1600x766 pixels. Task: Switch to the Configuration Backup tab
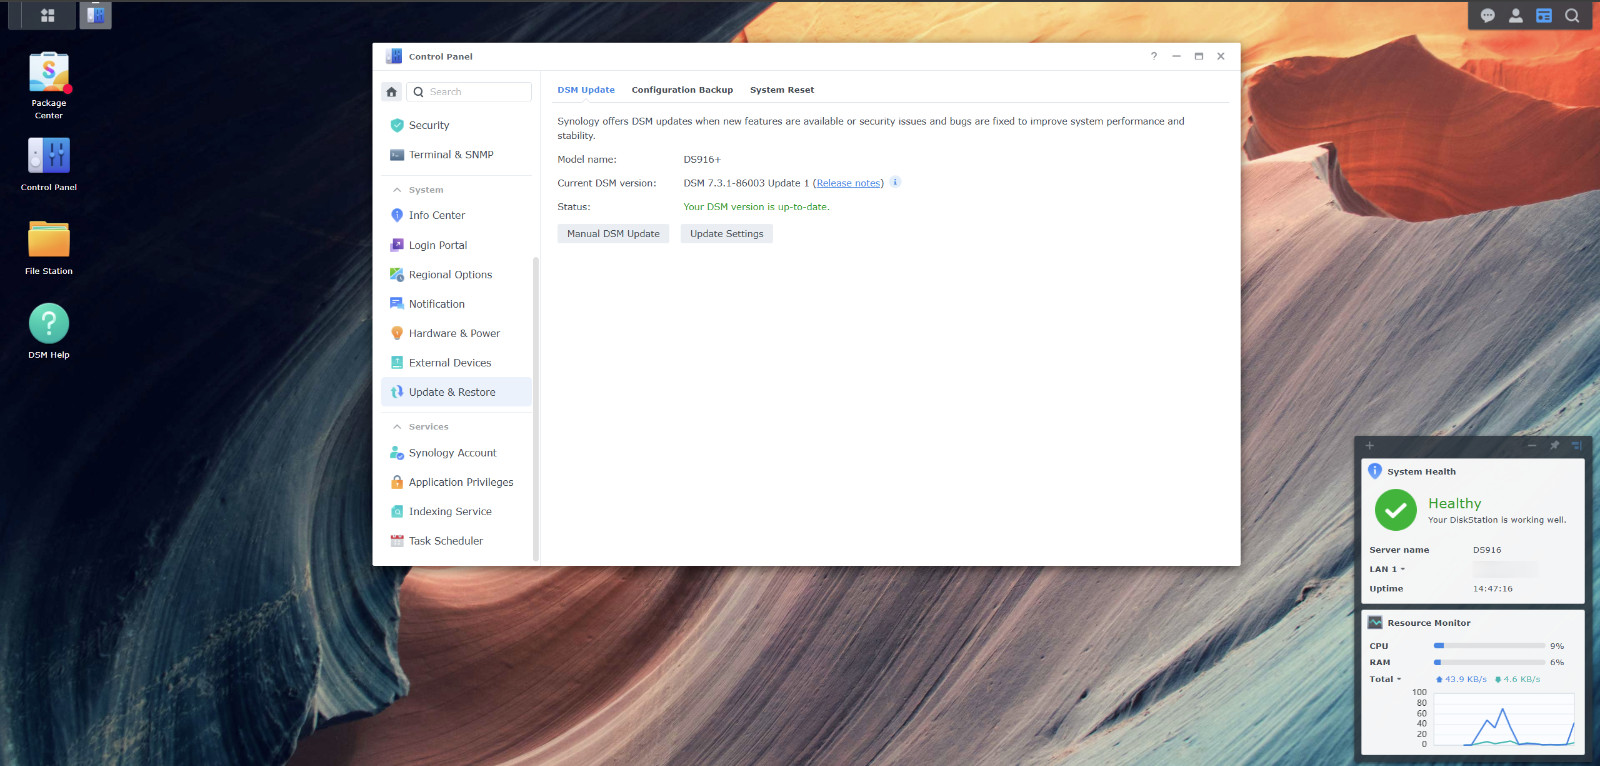[x=682, y=90]
